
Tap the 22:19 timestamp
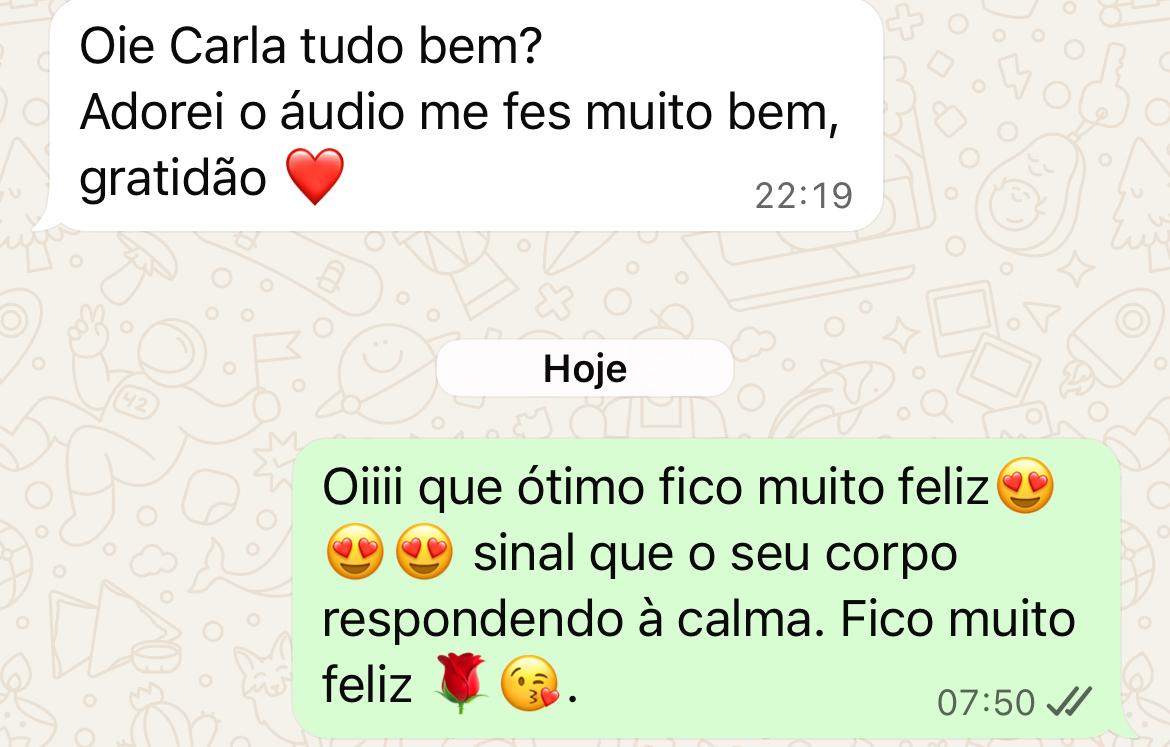804,196
